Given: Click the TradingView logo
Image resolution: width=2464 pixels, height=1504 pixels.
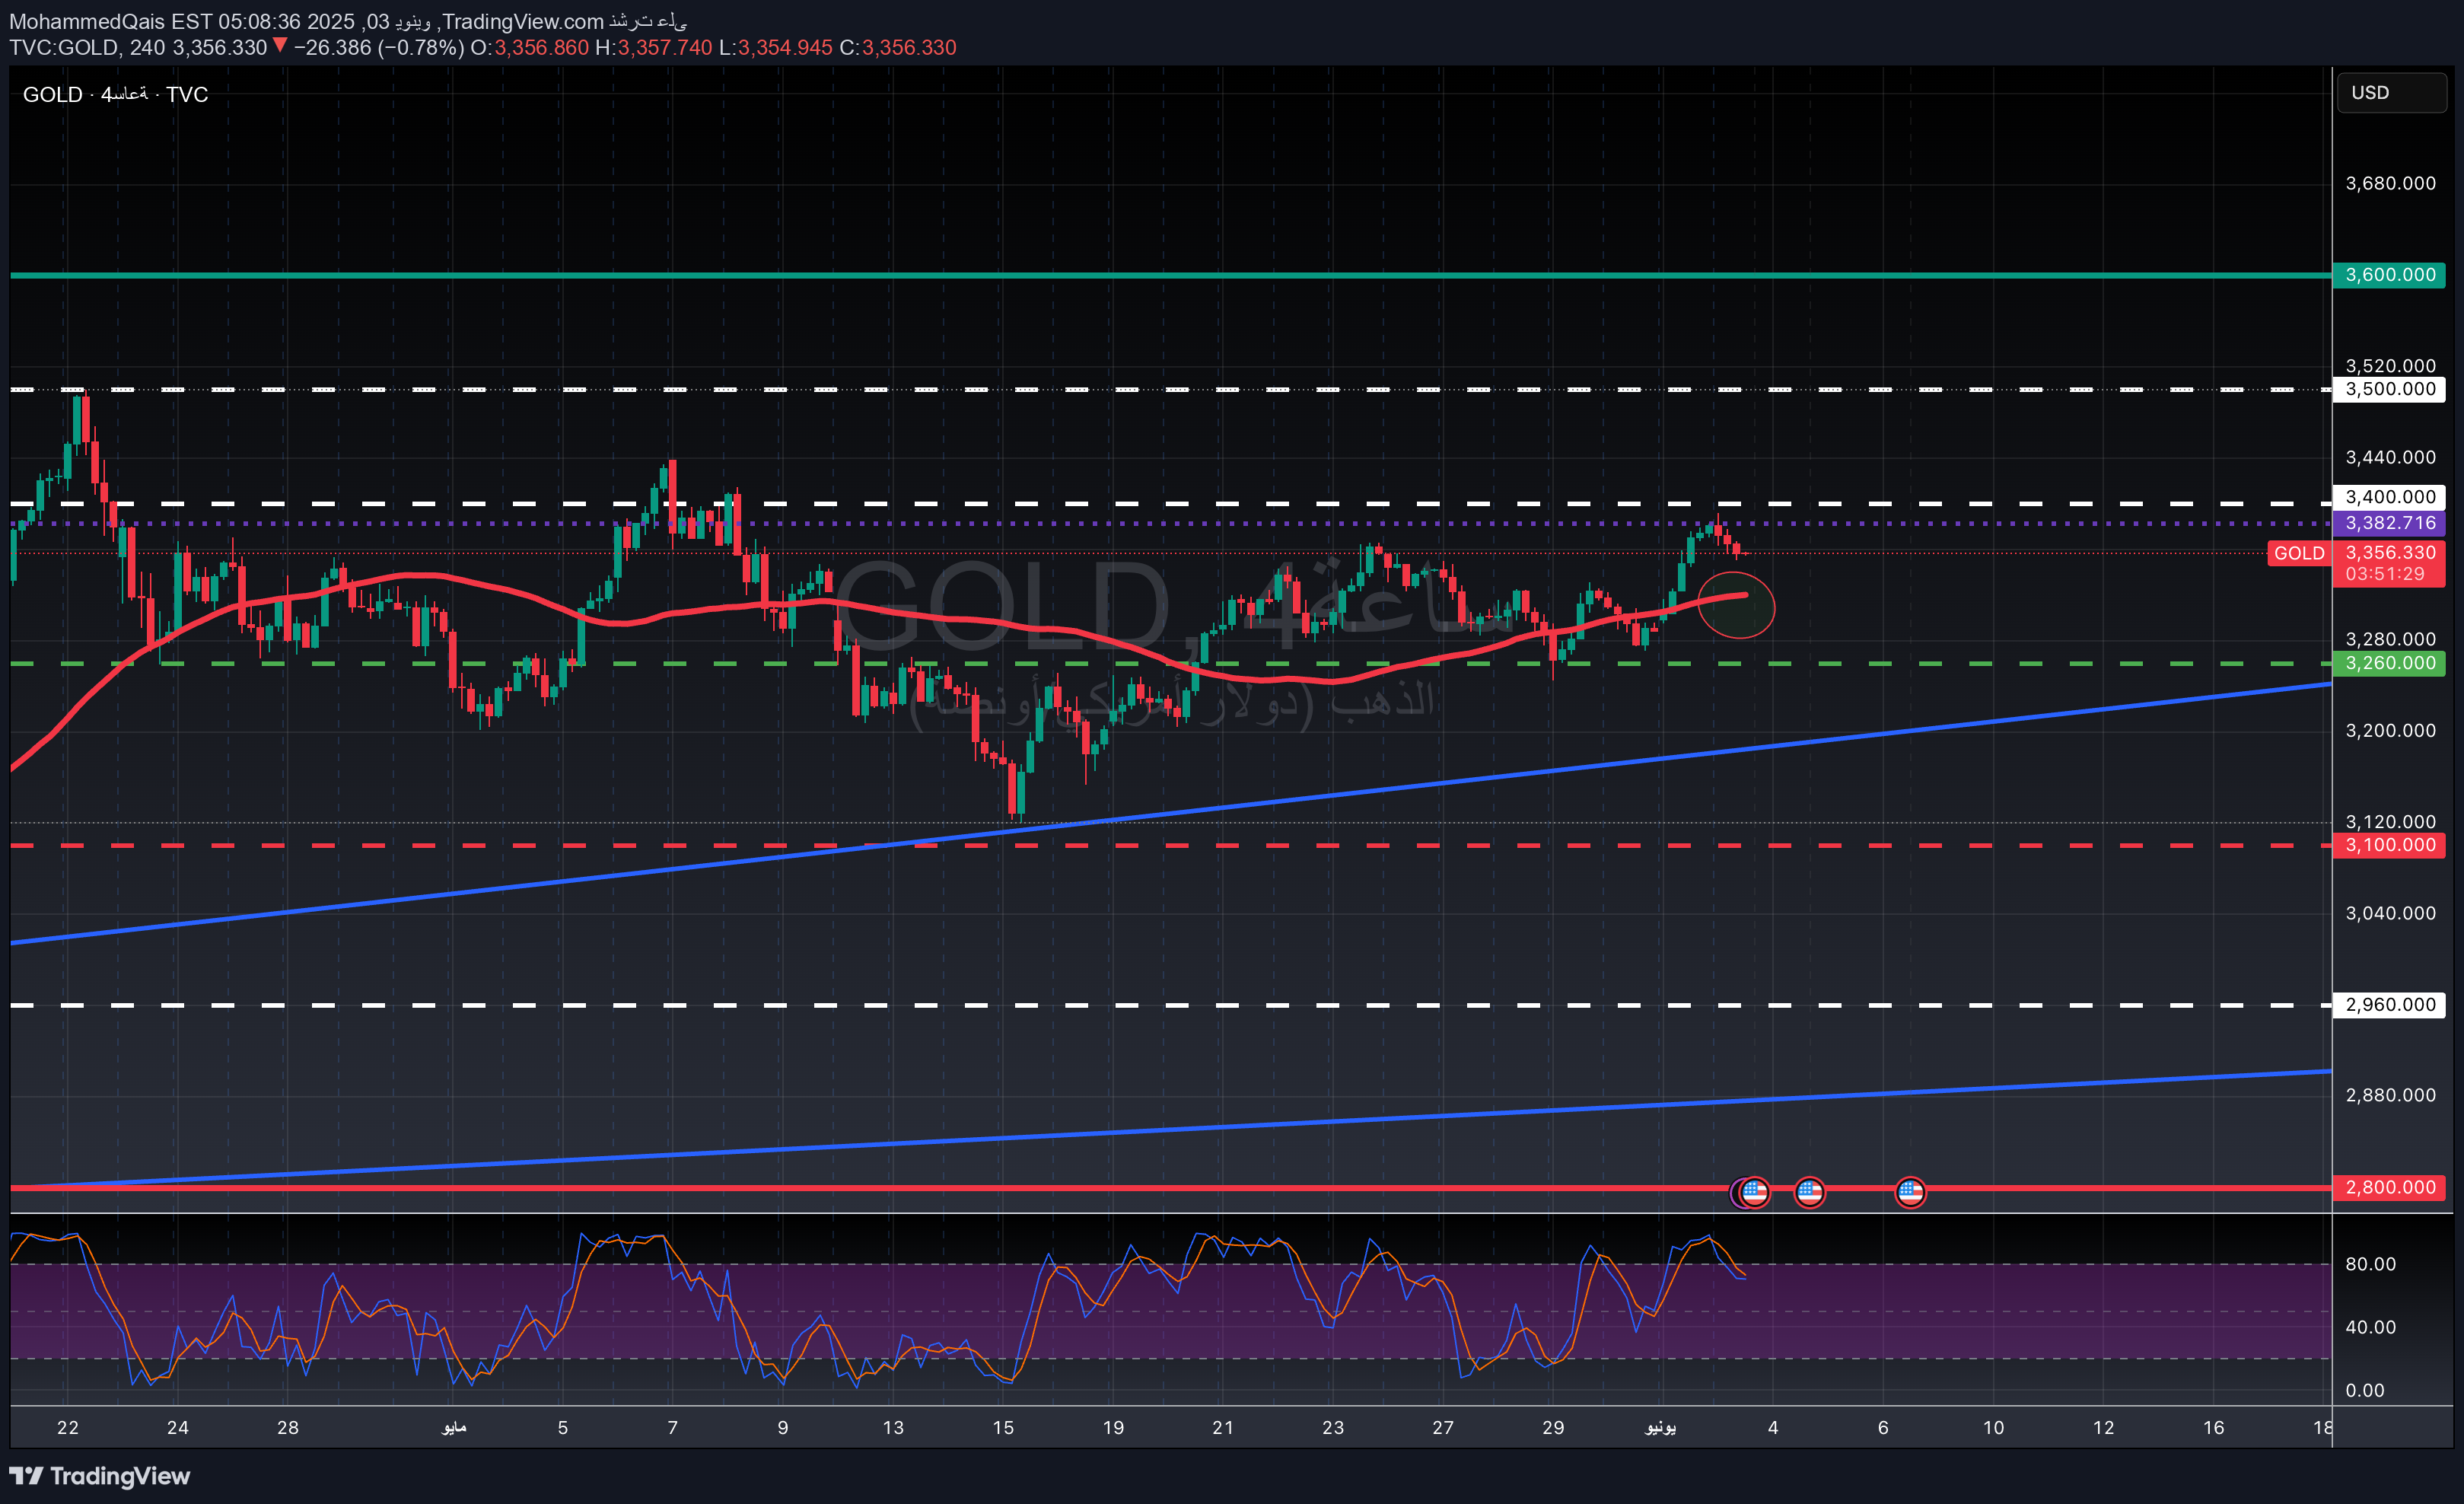Looking at the screenshot, I should [100, 1476].
